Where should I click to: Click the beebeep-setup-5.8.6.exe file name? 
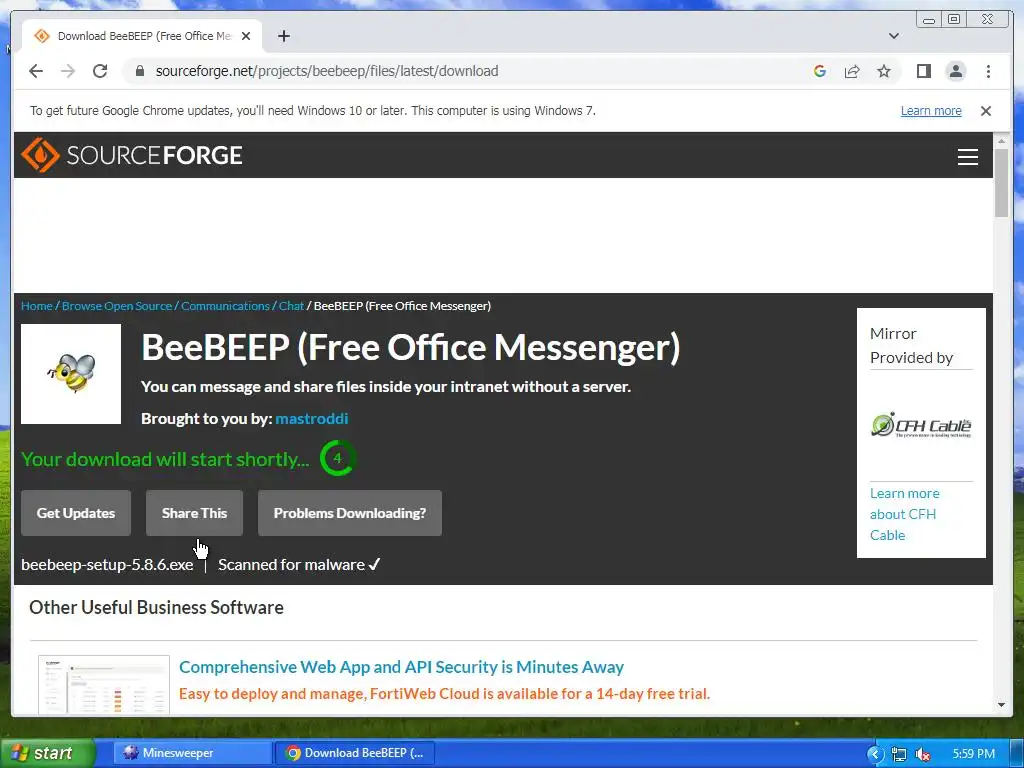[107, 565]
